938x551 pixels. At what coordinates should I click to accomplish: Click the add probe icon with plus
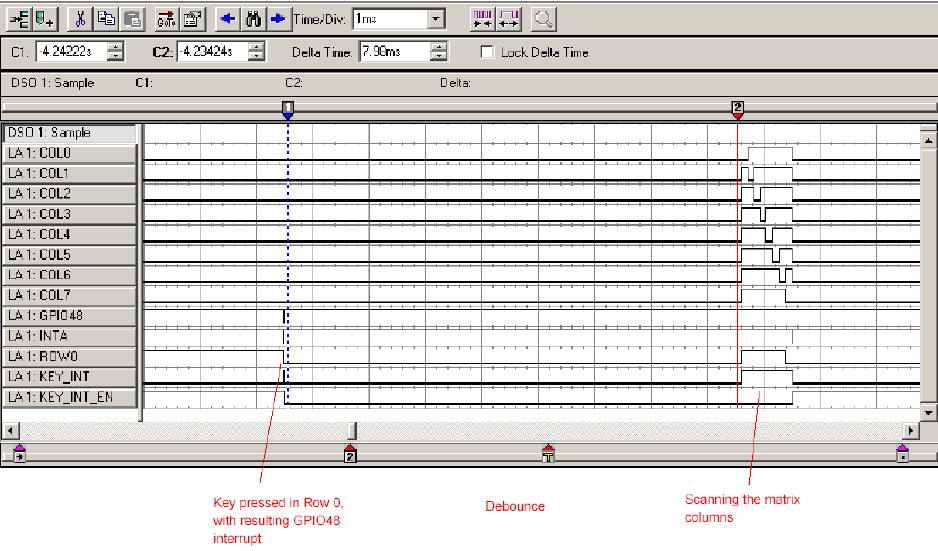(x=45, y=19)
